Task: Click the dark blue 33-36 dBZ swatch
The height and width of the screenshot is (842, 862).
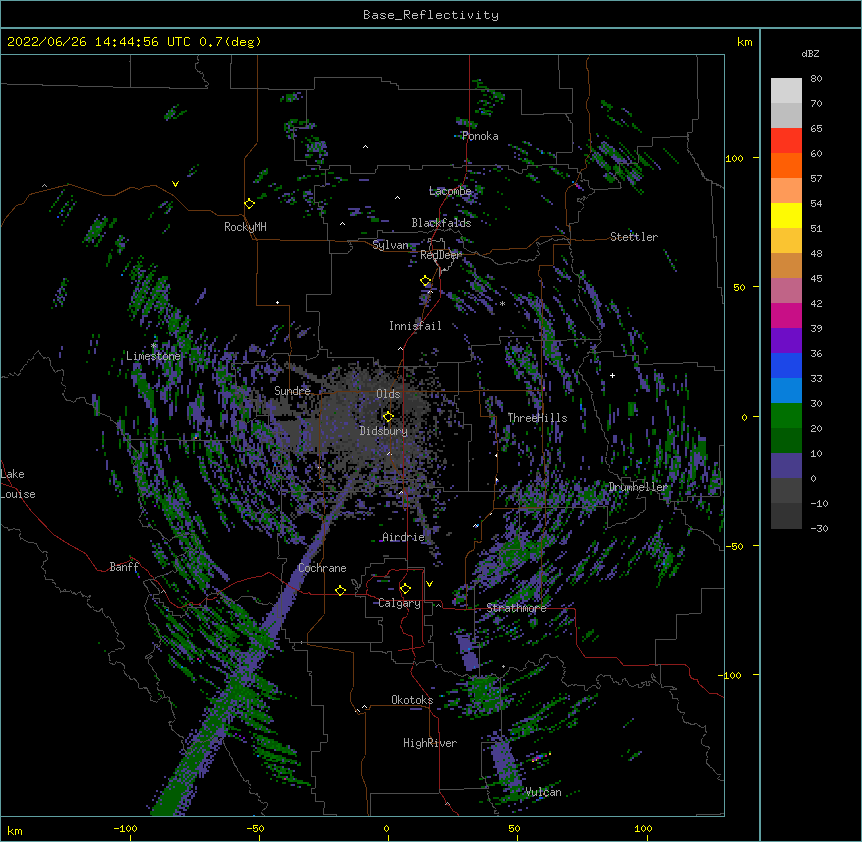Action: 786,365
